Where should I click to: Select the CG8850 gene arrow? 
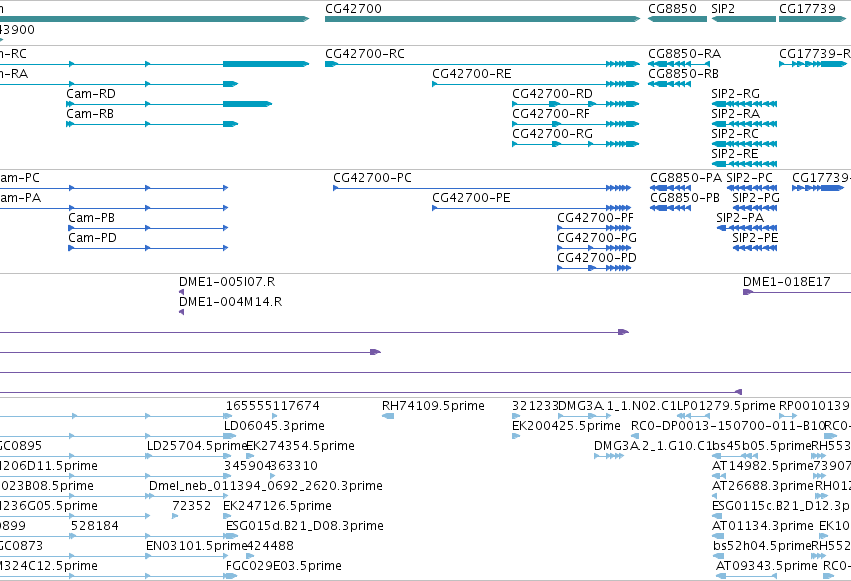click(677, 19)
